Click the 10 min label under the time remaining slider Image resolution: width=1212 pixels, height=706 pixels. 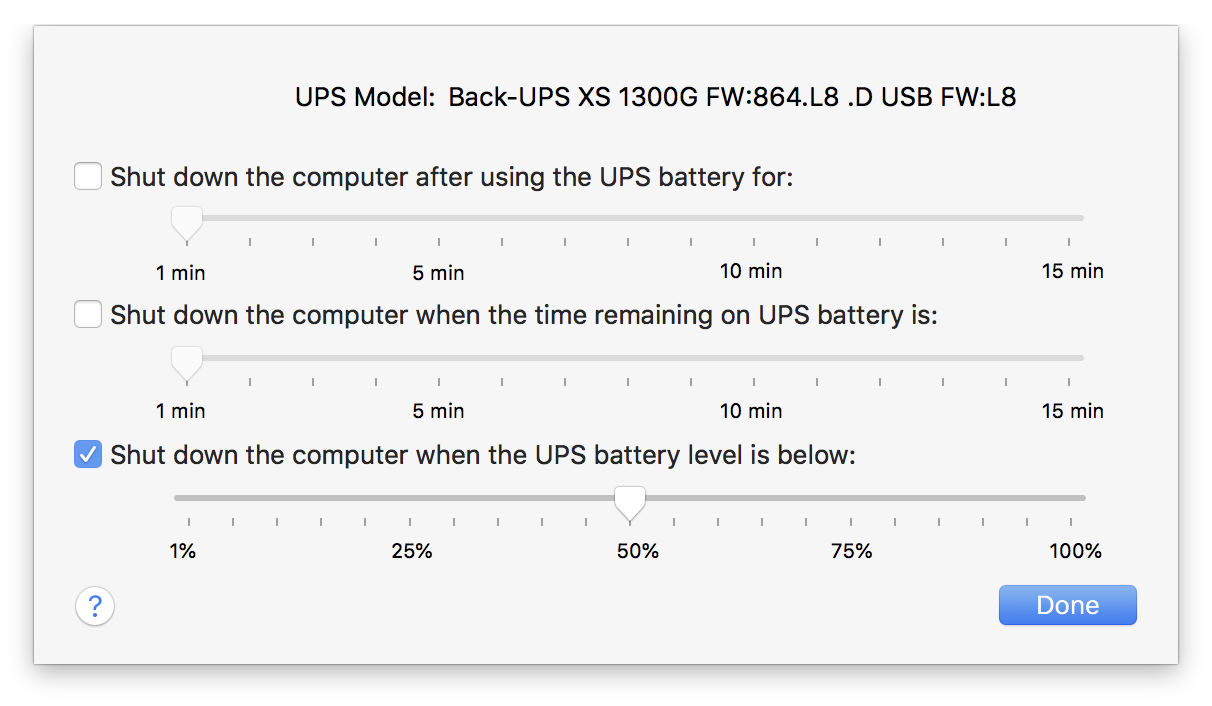pos(751,411)
